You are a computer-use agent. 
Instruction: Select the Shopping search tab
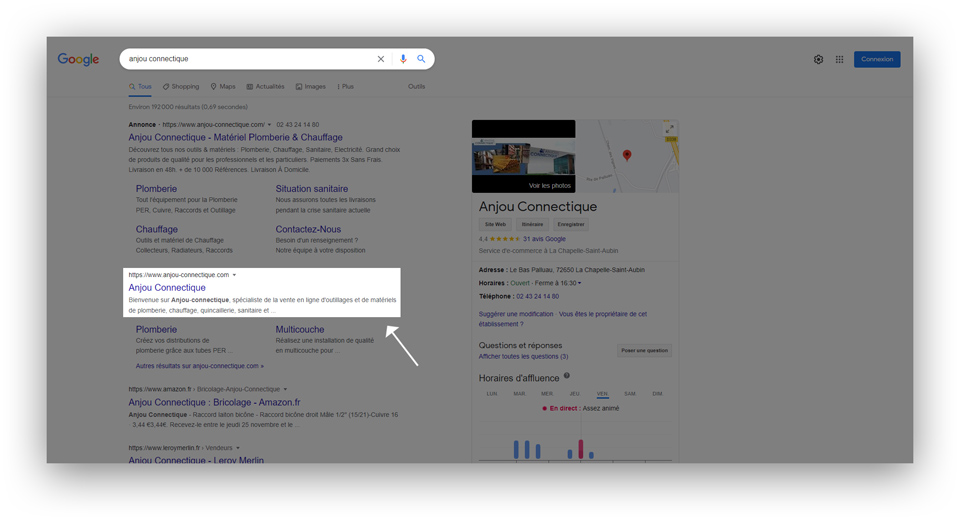[x=181, y=87]
